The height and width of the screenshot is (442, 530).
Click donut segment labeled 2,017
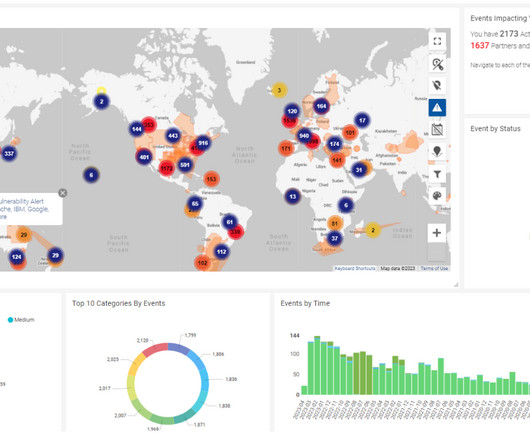click(130, 388)
